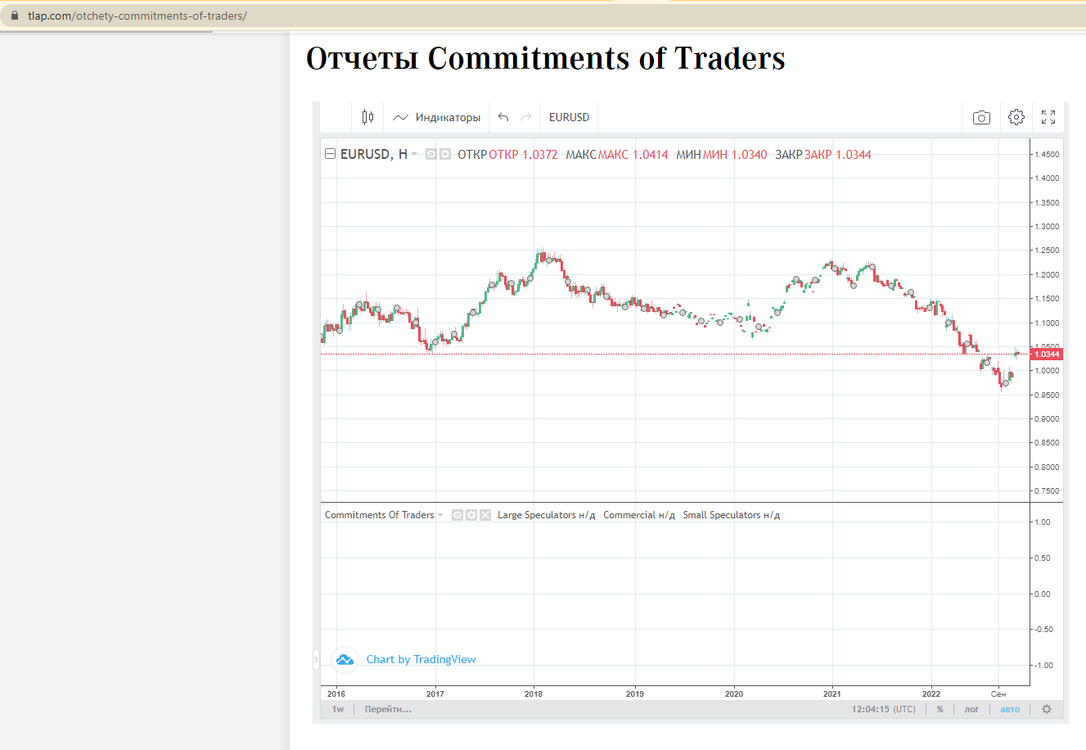Expand the EURUSD, Н legend dropdown arrow

point(414,154)
